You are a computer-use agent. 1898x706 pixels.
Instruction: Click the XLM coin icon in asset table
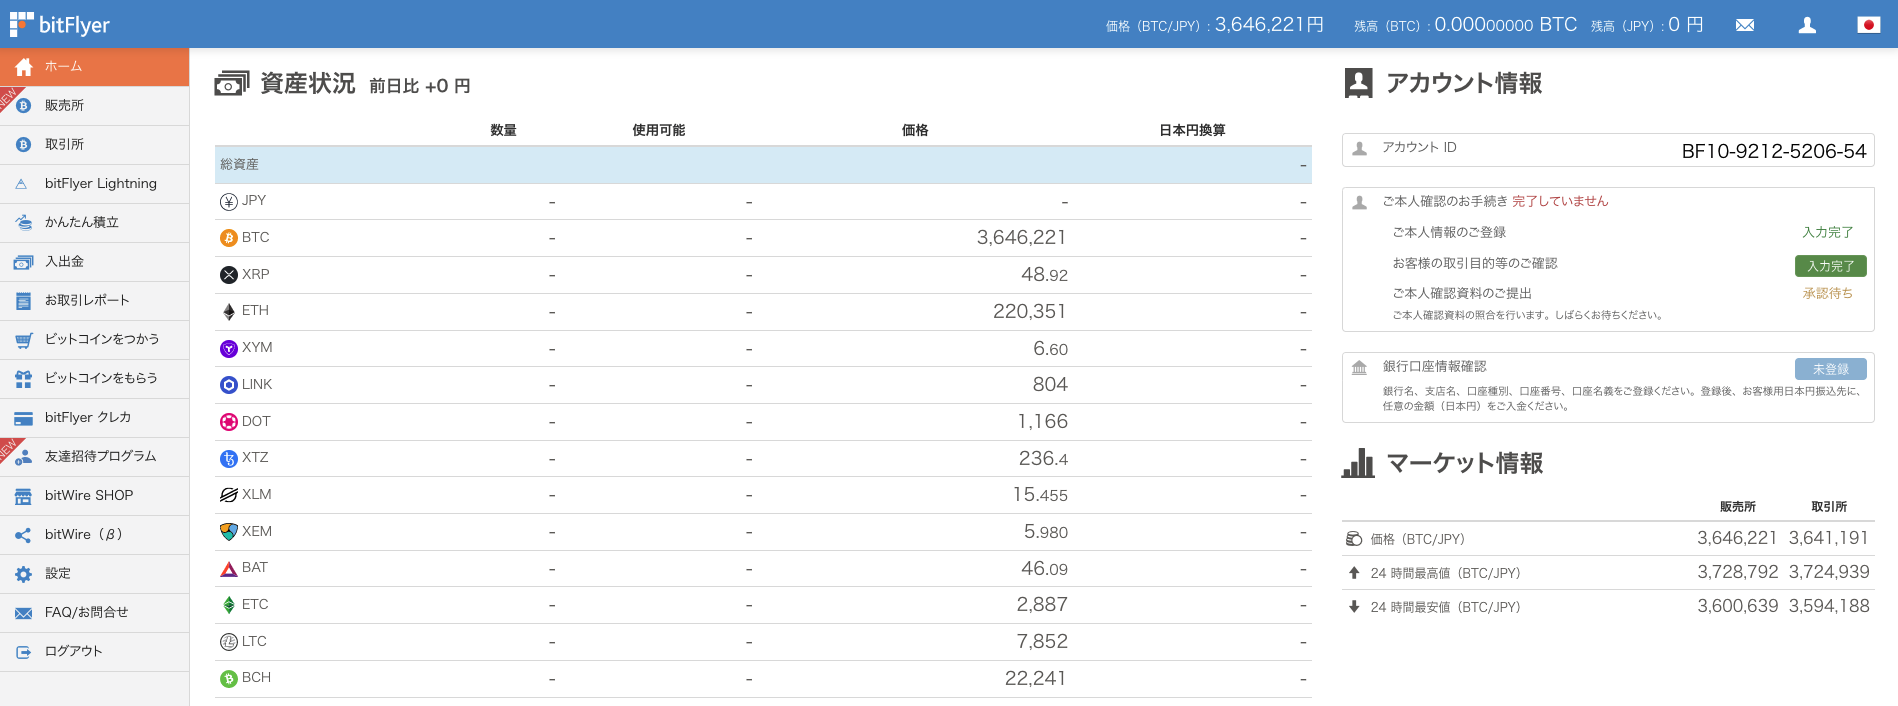[229, 495]
